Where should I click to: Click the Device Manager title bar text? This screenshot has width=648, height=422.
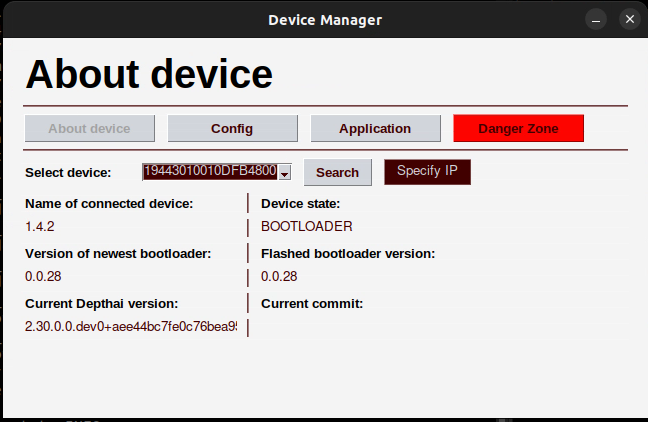coord(324,19)
